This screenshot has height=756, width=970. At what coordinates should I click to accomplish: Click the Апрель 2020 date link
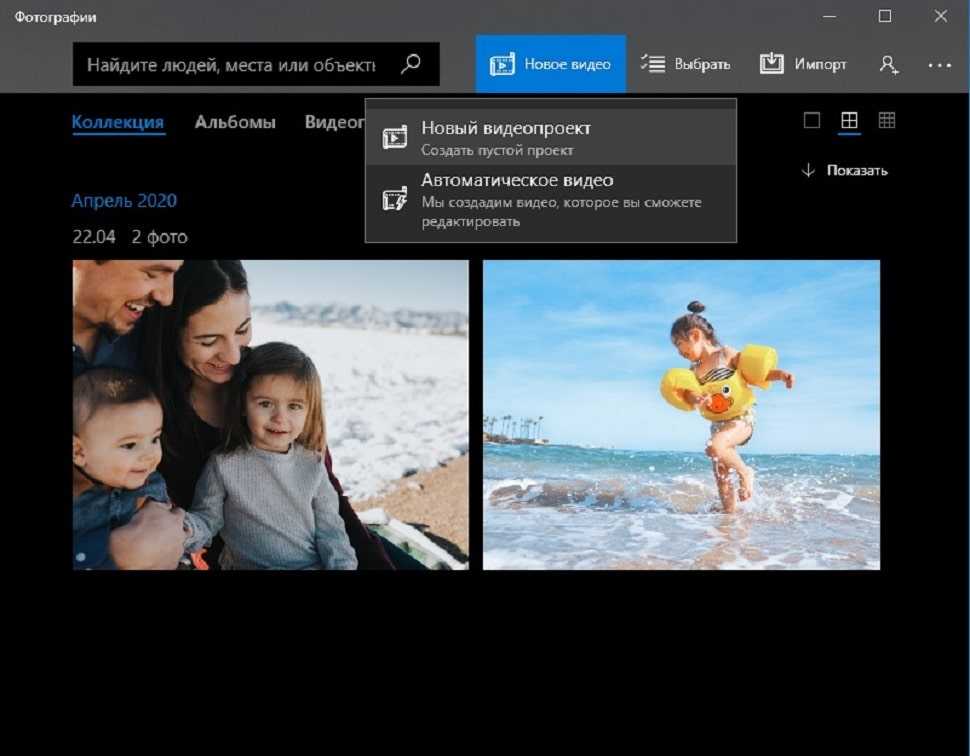124,201
